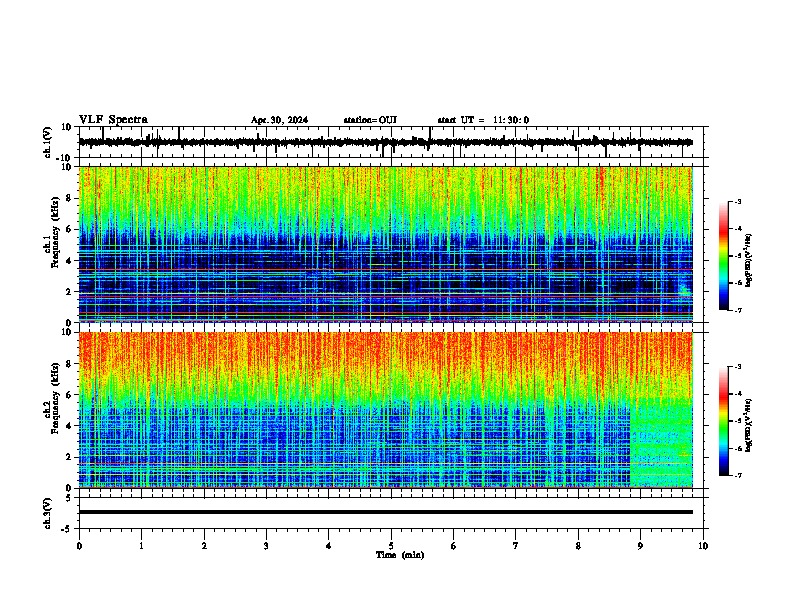Click the 'start UT = 11:30: 0' text

tap(483, 120)
